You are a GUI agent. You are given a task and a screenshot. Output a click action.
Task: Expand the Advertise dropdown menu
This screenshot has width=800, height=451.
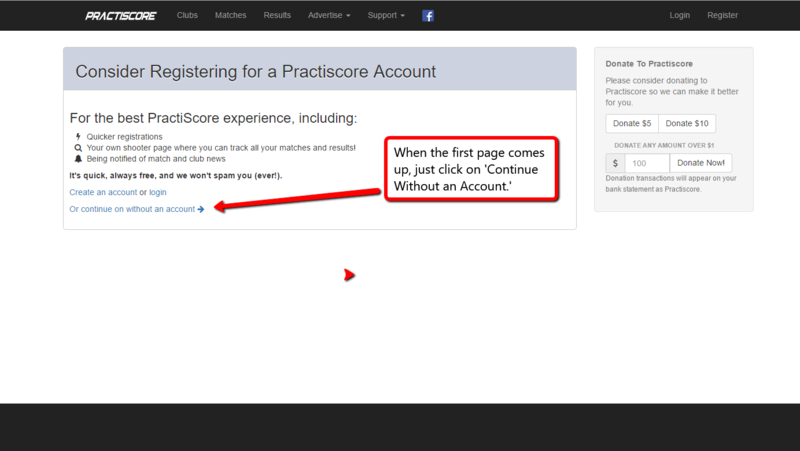329,15
